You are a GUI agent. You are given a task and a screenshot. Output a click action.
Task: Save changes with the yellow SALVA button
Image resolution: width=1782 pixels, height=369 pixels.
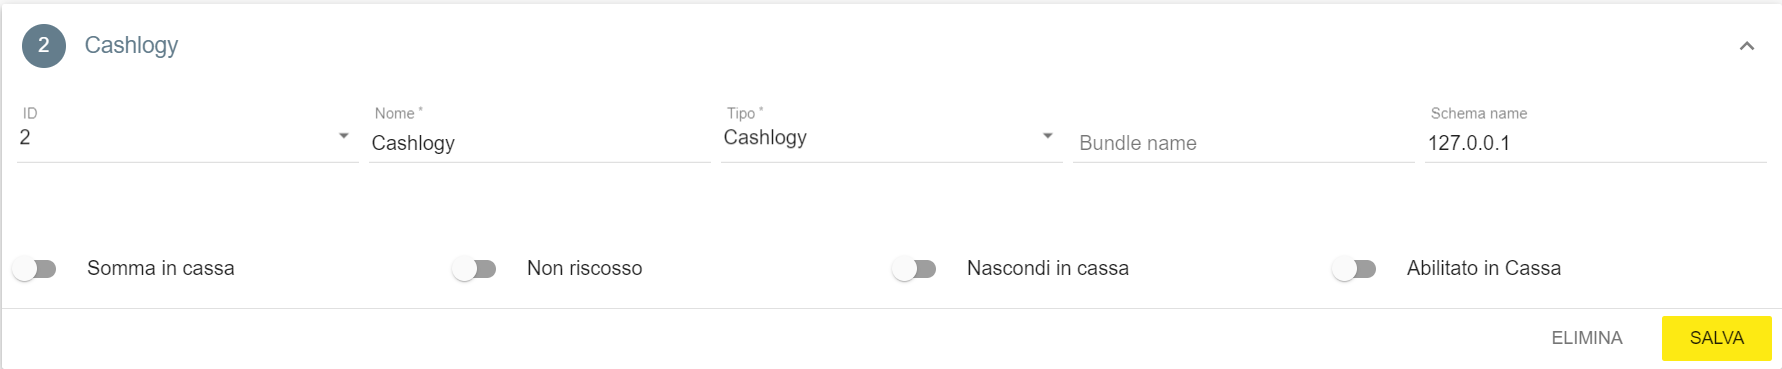pos(1717,338)
